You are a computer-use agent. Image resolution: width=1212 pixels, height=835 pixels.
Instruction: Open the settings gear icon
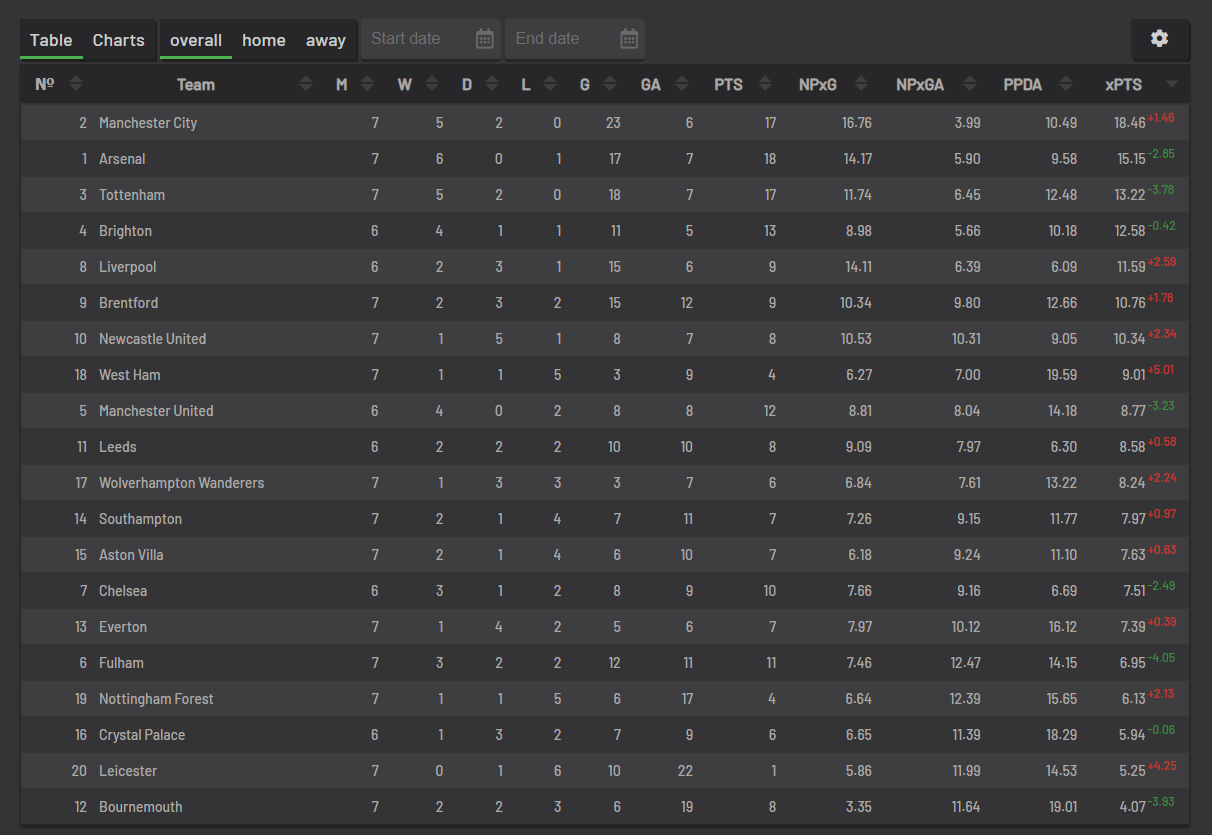pos(1159,38)
